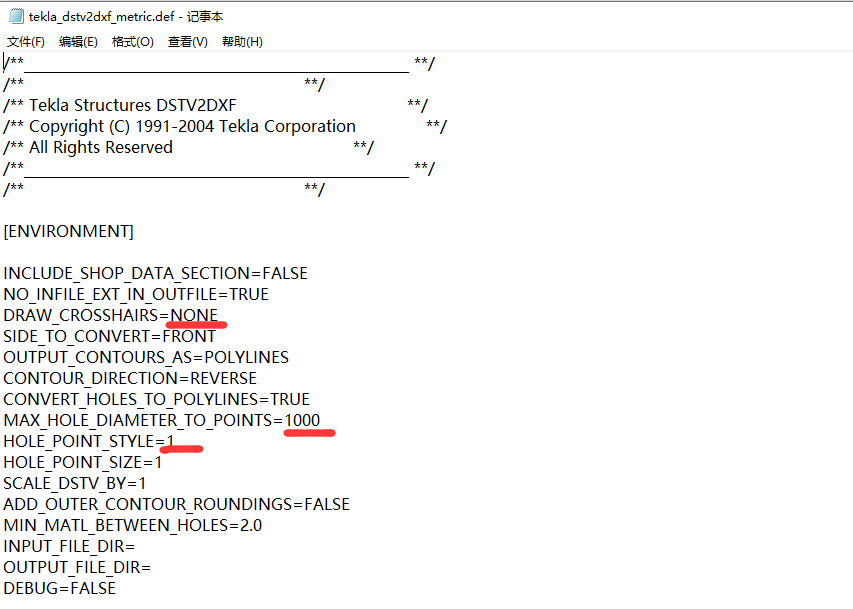
Task: Click line INCLUDE_SHOP_DATA_SECTION=FALSE
Action: 156,273
